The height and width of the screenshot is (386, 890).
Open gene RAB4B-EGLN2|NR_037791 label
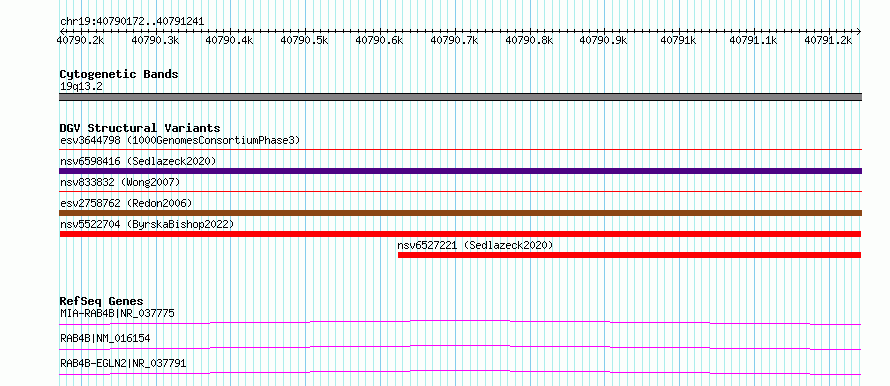pos(123,363)
